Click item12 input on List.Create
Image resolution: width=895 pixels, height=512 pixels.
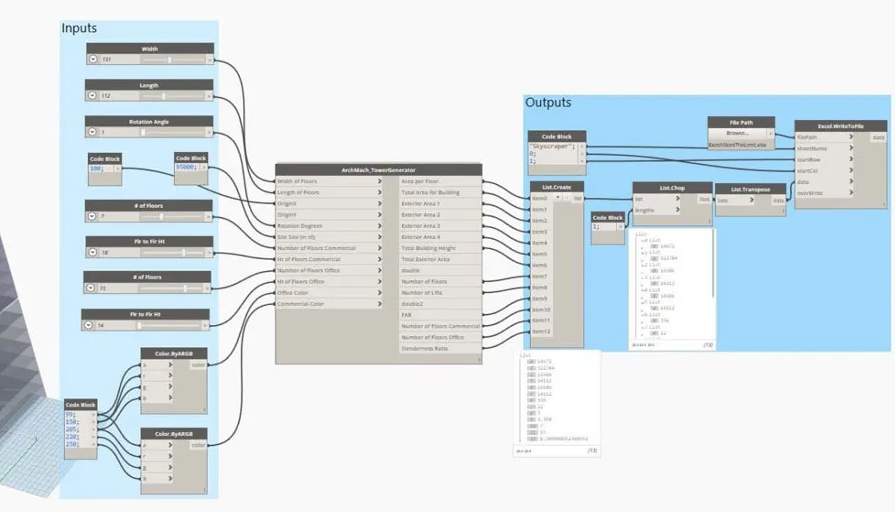click(x=541, y=331)
